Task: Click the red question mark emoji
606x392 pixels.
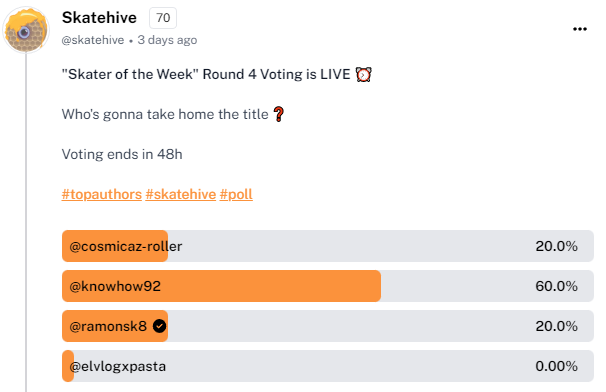Action: 278,114
